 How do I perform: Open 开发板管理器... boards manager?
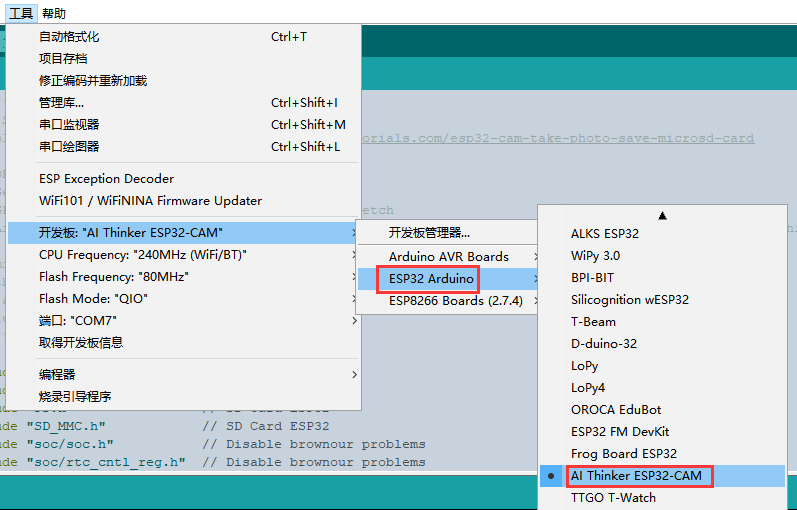[447, 232]
